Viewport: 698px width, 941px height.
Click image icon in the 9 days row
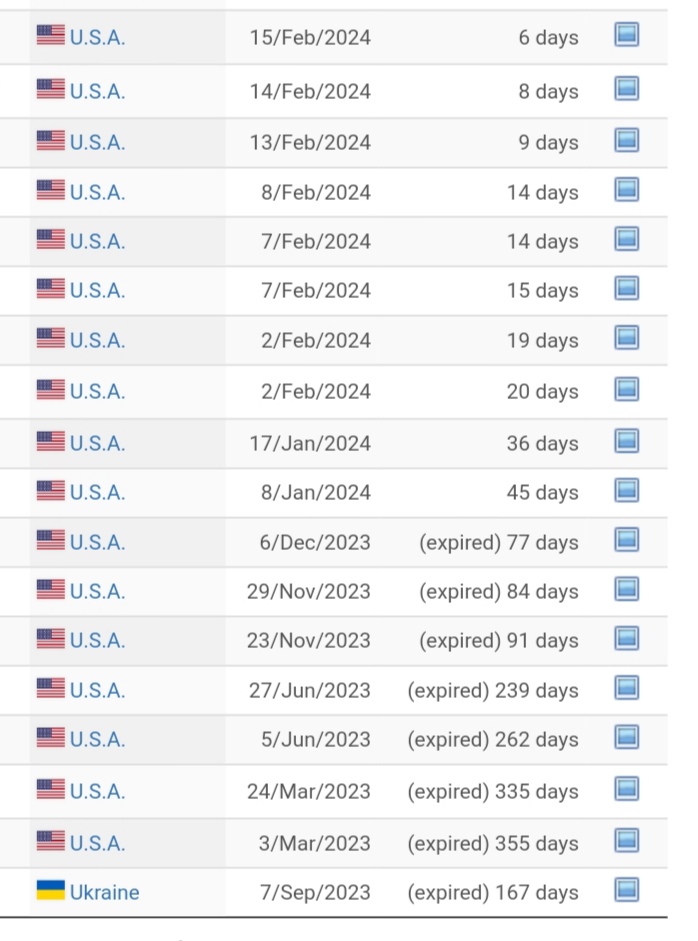pos(627,140)
